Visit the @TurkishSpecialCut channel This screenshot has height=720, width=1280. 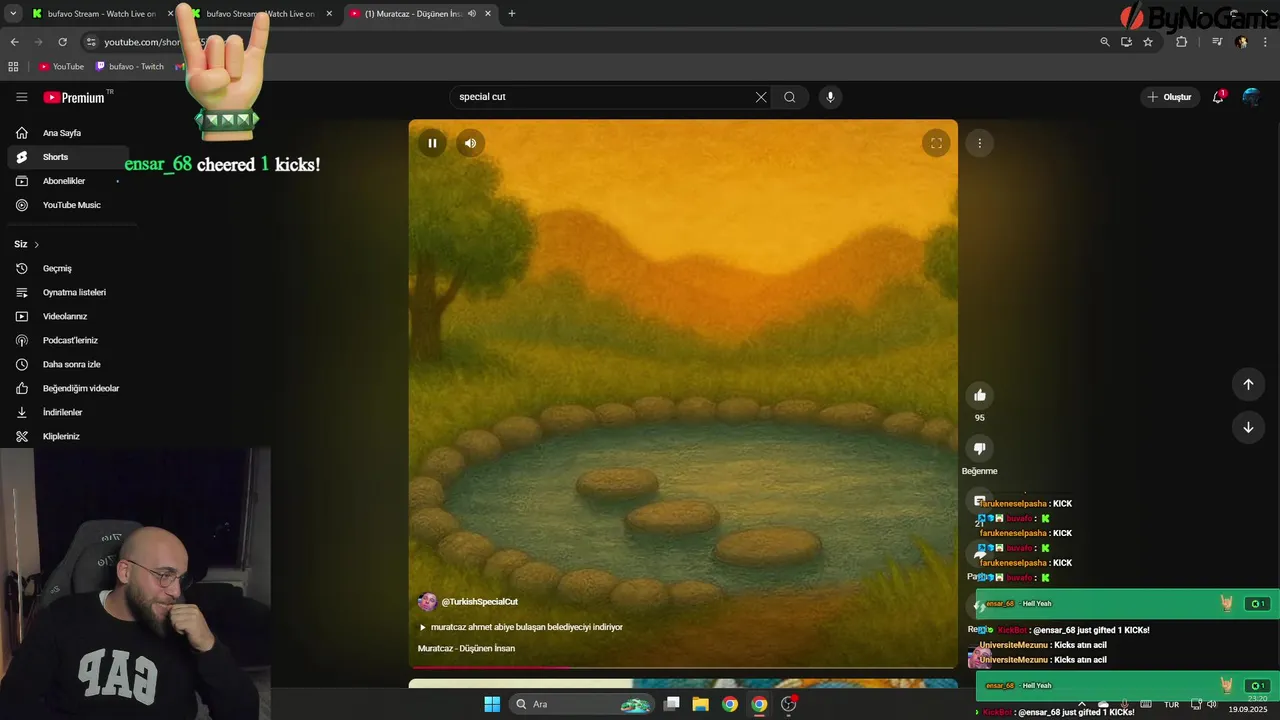(x=479, y=602)
